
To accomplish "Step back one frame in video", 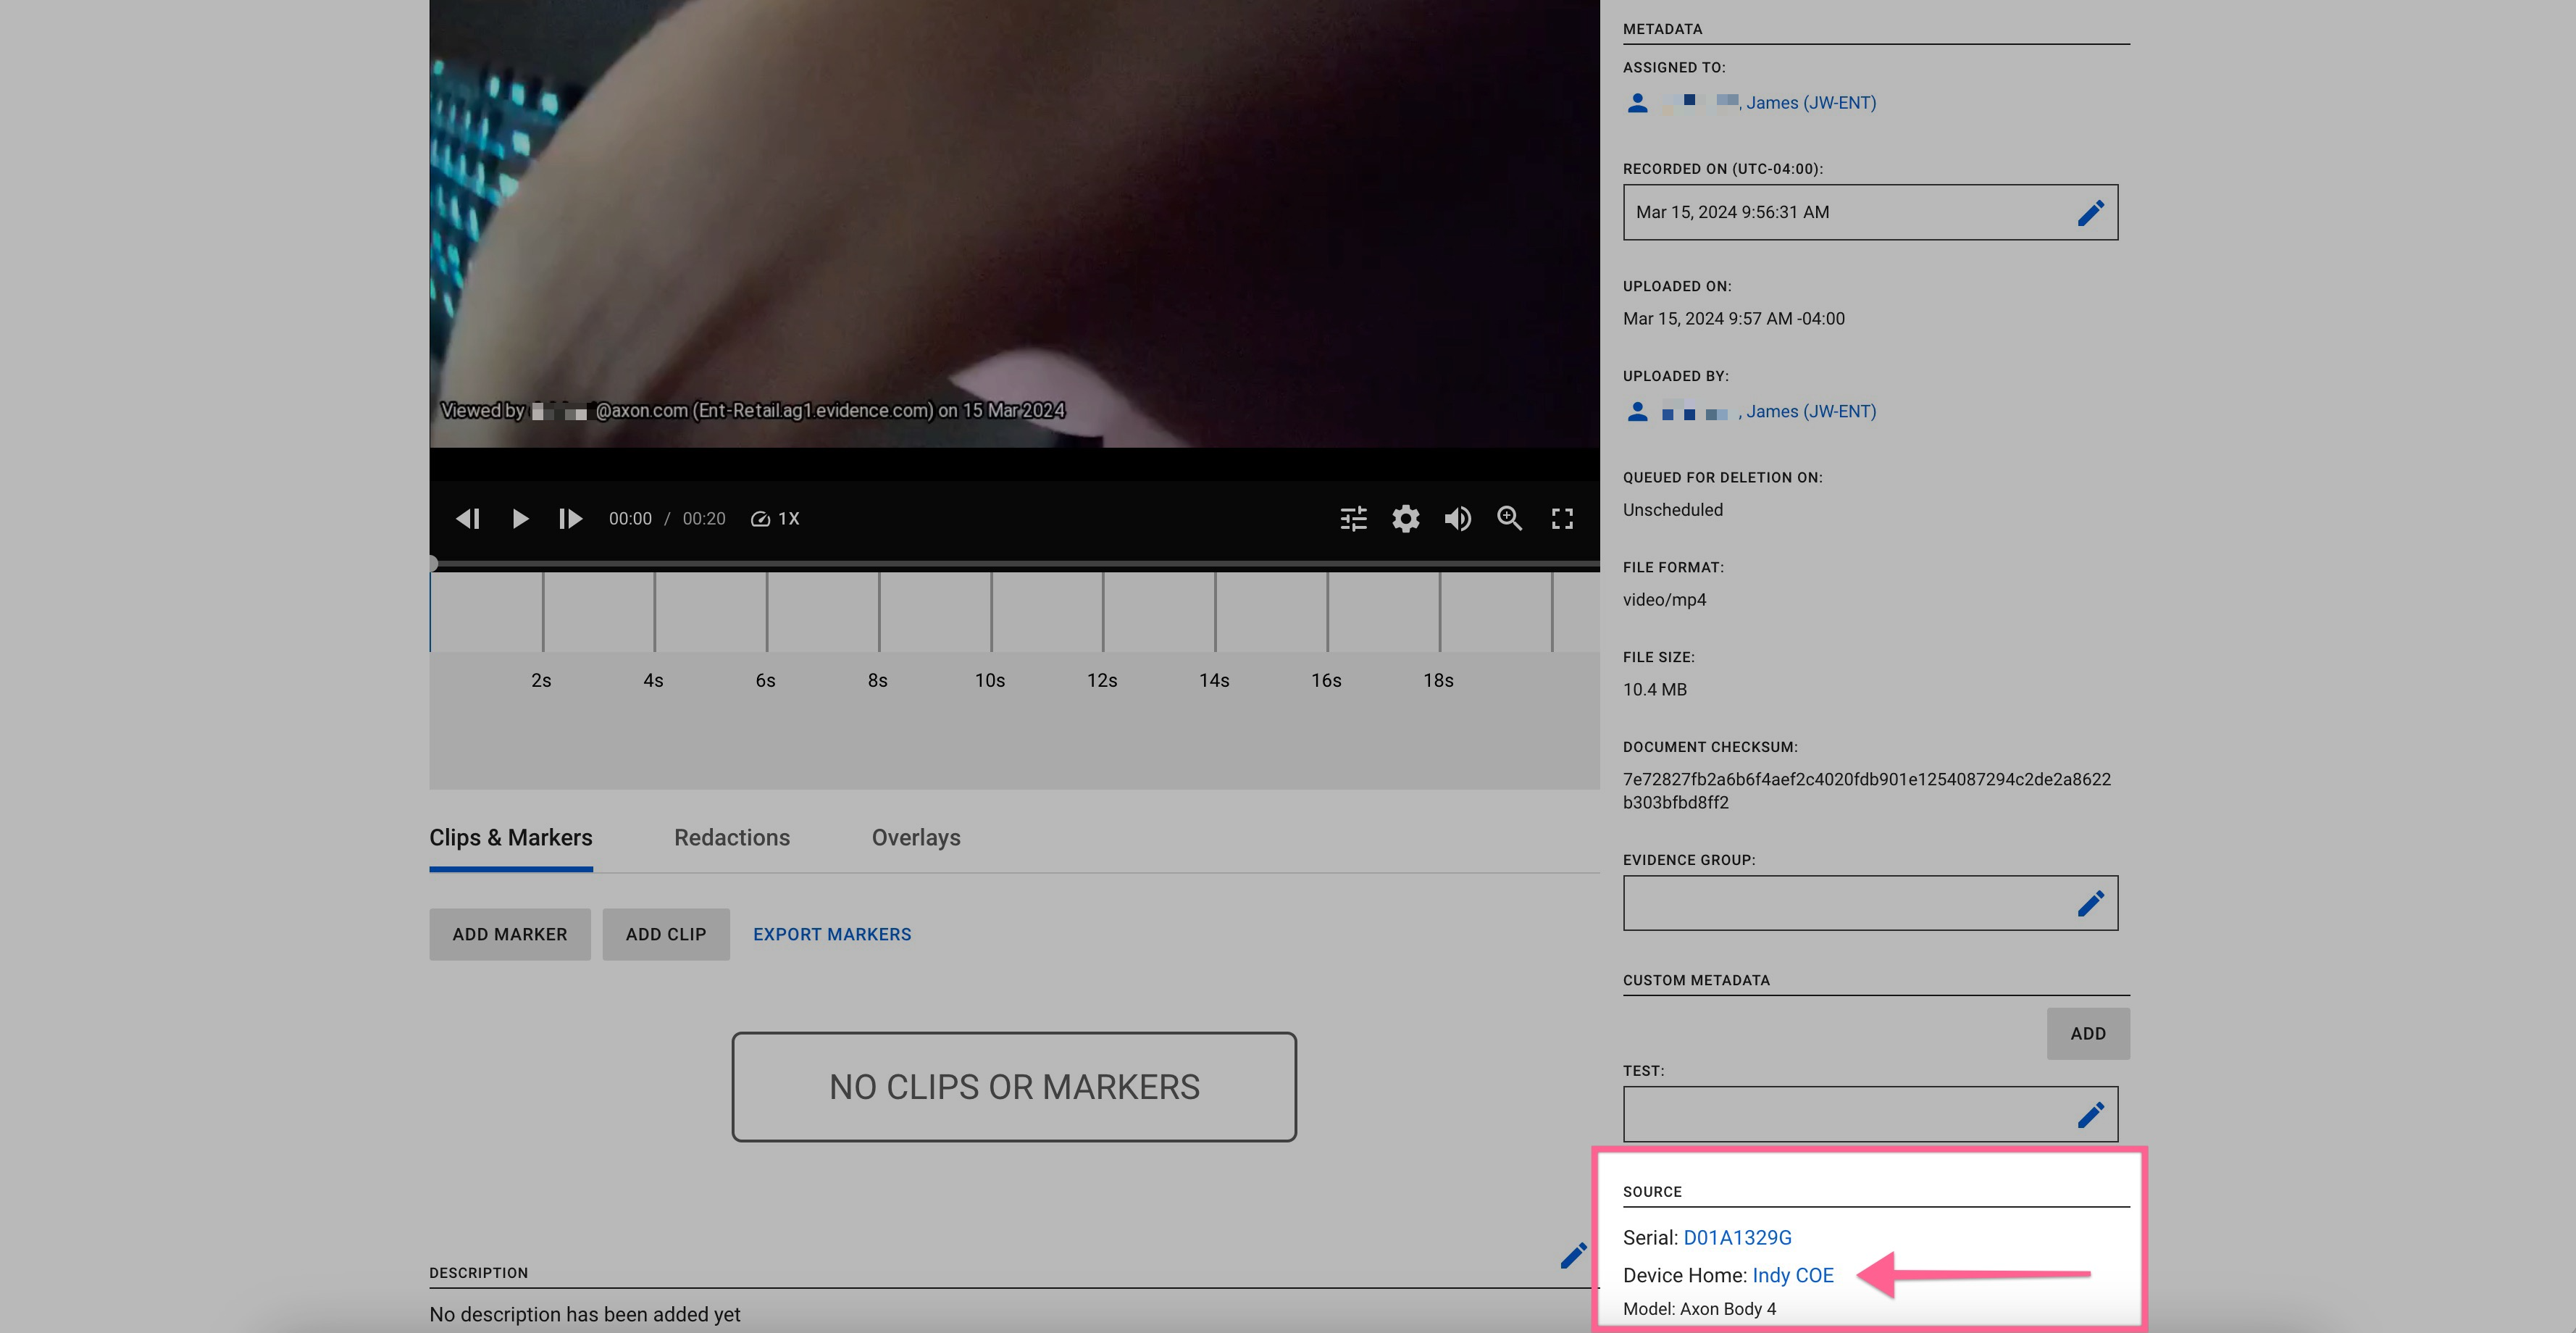I will 468,518.
